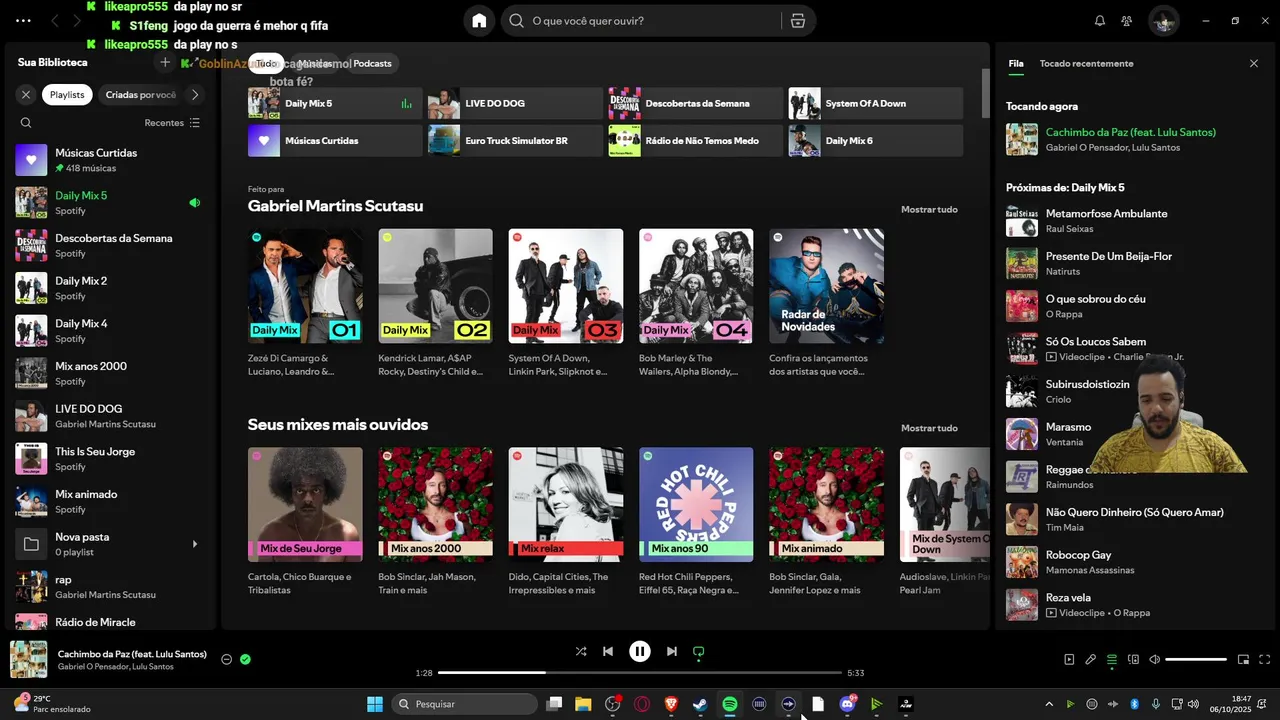Open the Friend Activity icon

1127,20
